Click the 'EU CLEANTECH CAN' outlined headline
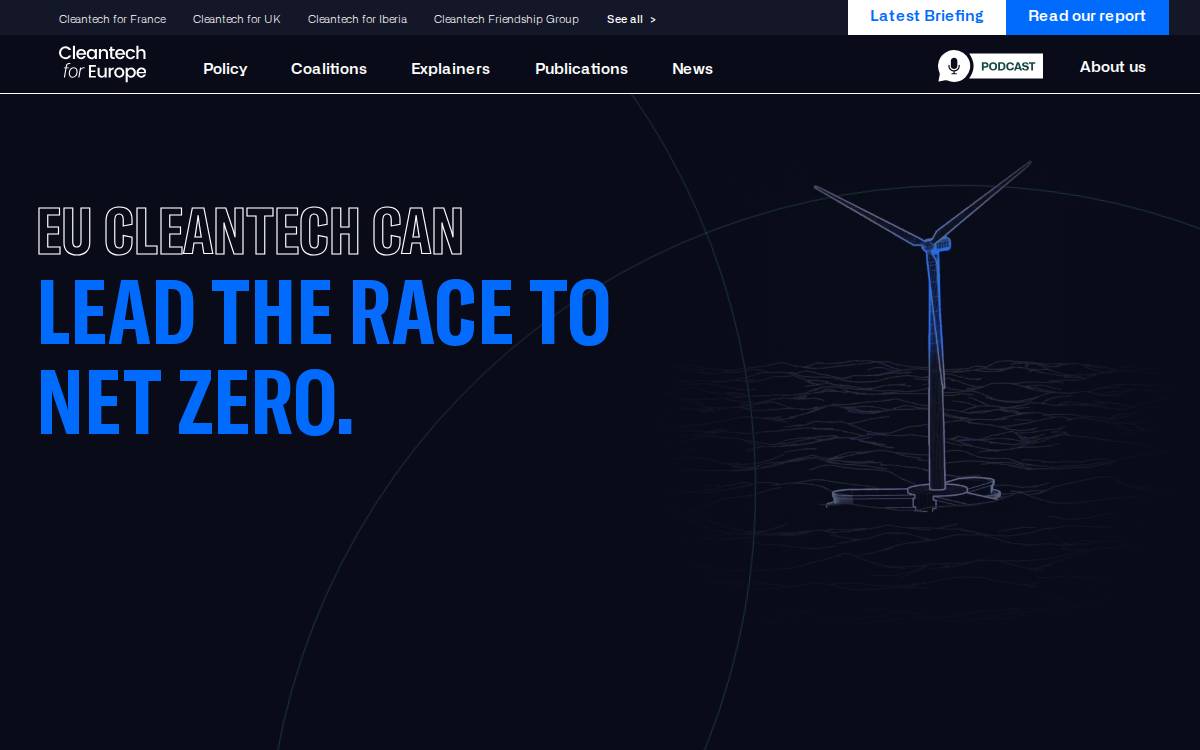This screenshot has height=750, width=1200. pyautogui.click(x=250, y=231)
